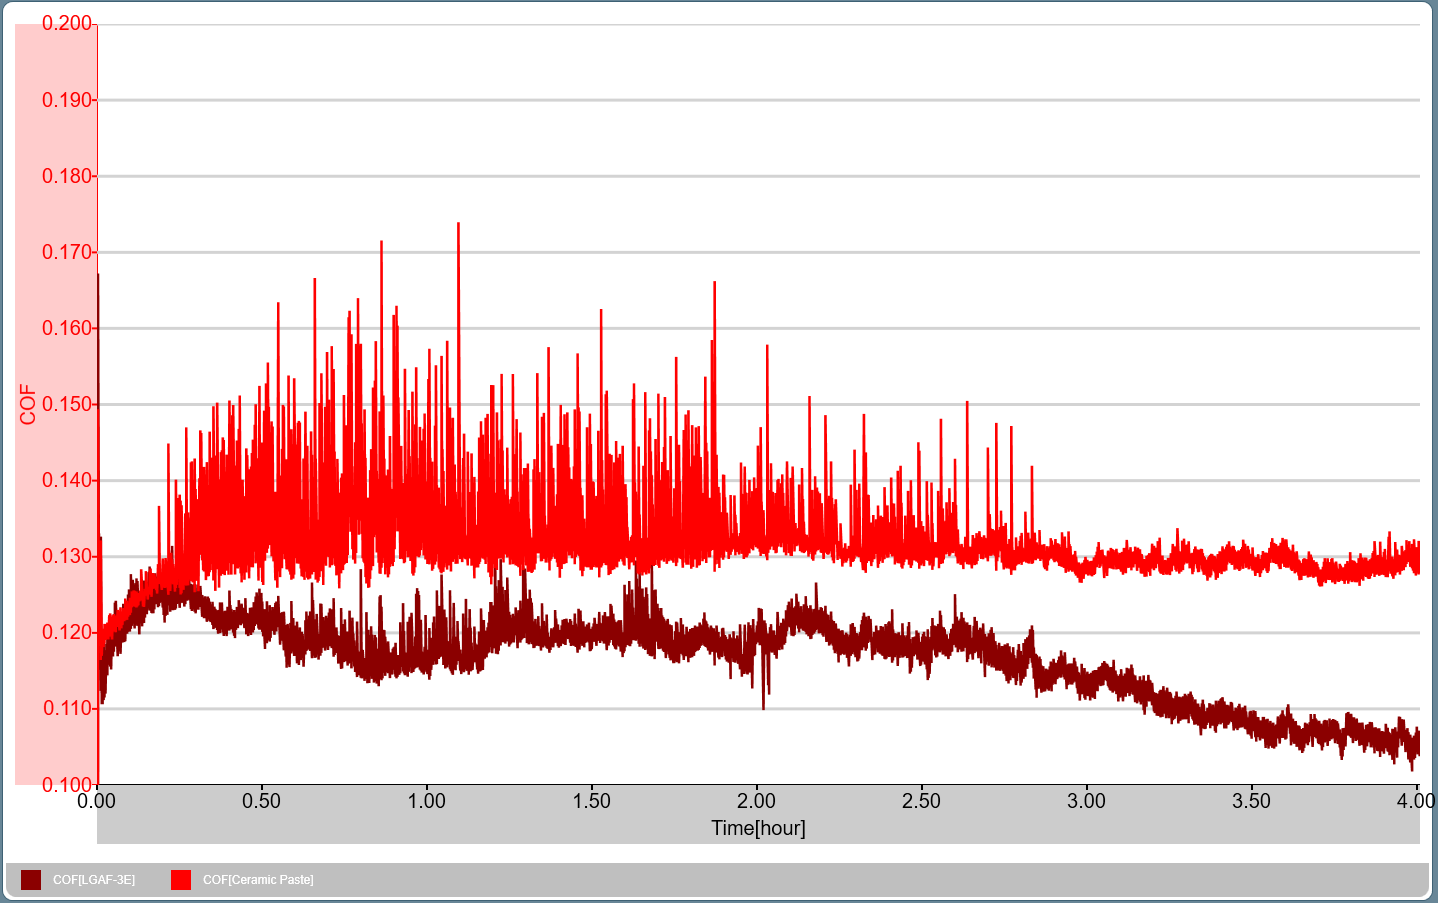The width and height of the screenshot is (1438, 903).
Task: Click the 3.50 x-axis tick label
Action: 1251,801
